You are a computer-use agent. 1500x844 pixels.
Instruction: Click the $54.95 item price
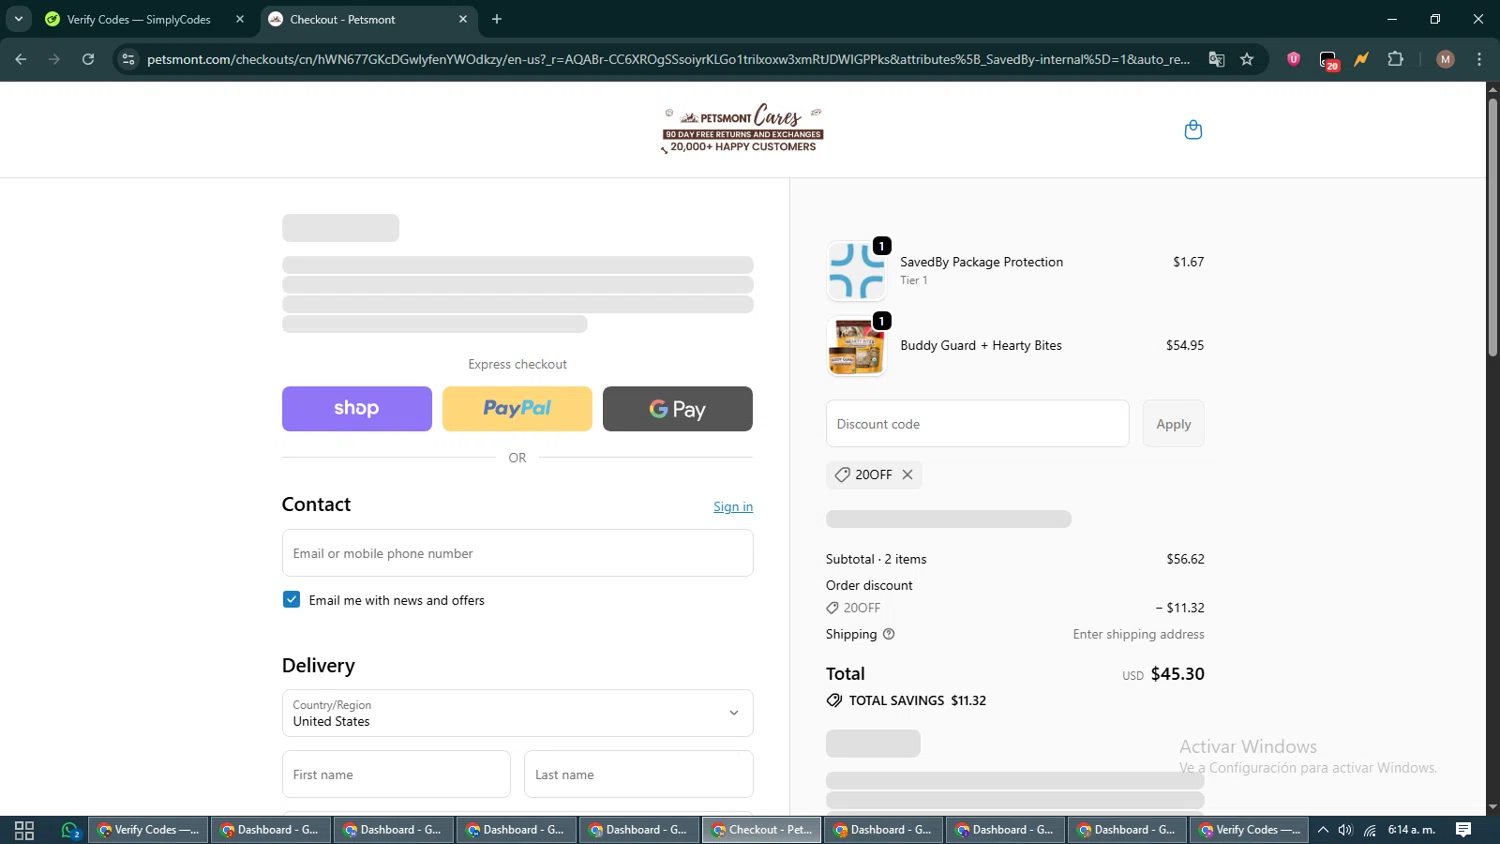pos(1185,346)
